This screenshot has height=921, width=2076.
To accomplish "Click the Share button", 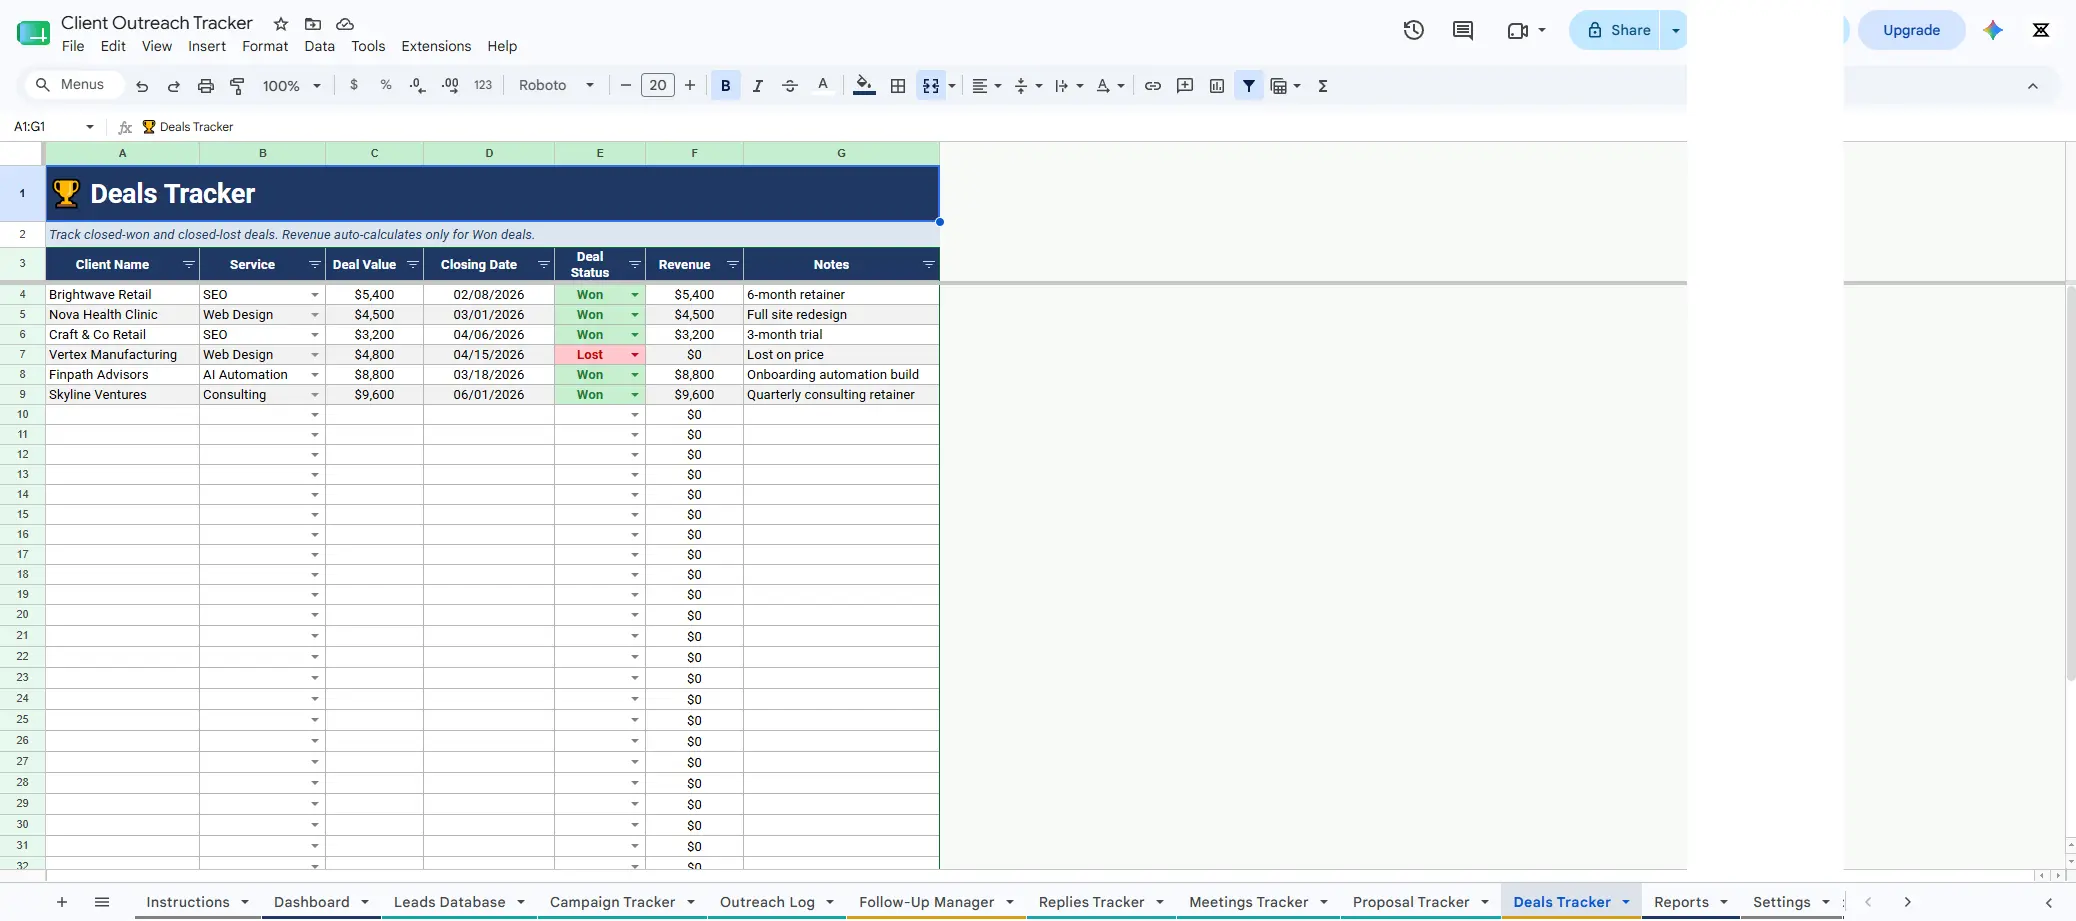I will (x=1618, y=30).
